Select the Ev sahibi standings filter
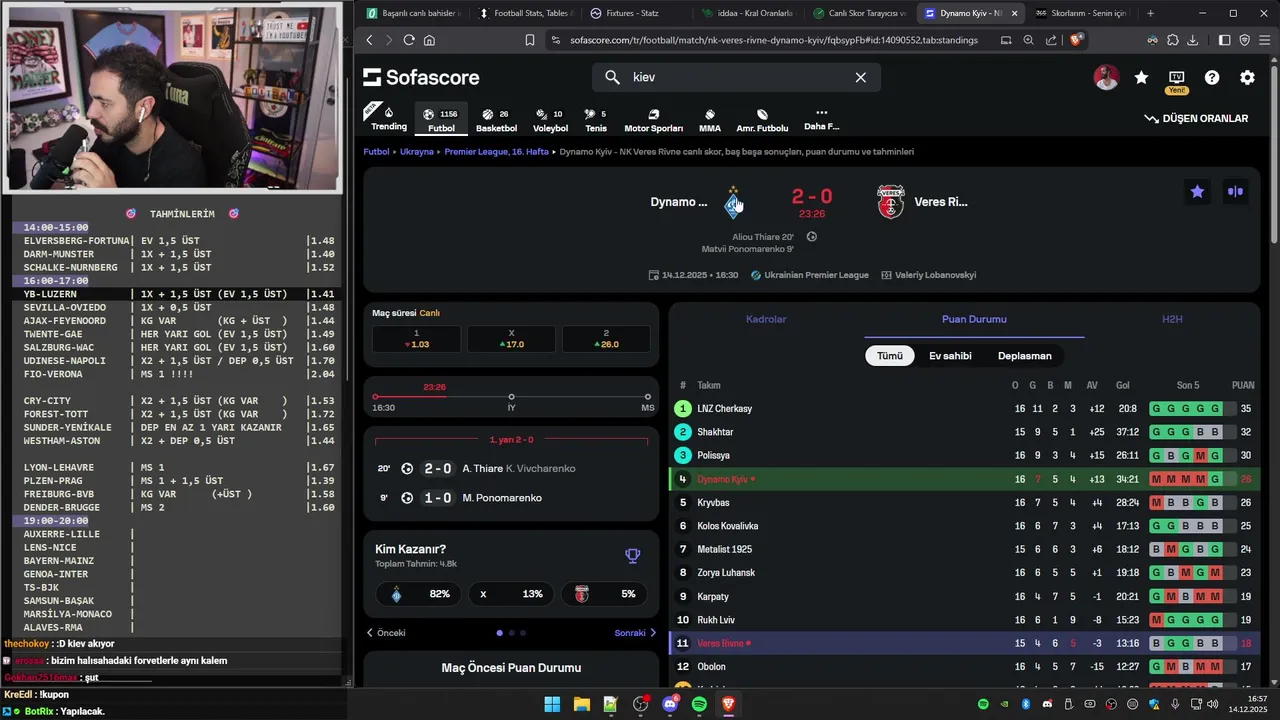This screenshot has height=720, width=1280. 950,355
